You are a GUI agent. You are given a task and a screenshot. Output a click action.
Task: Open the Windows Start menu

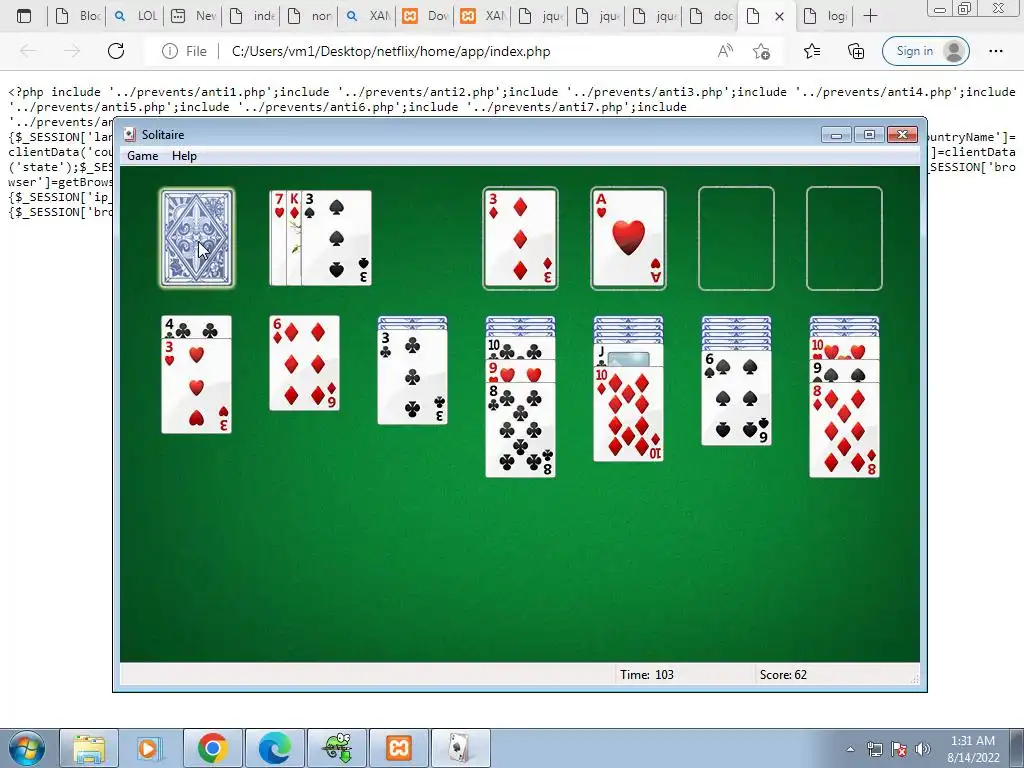[x=26, y=748]
